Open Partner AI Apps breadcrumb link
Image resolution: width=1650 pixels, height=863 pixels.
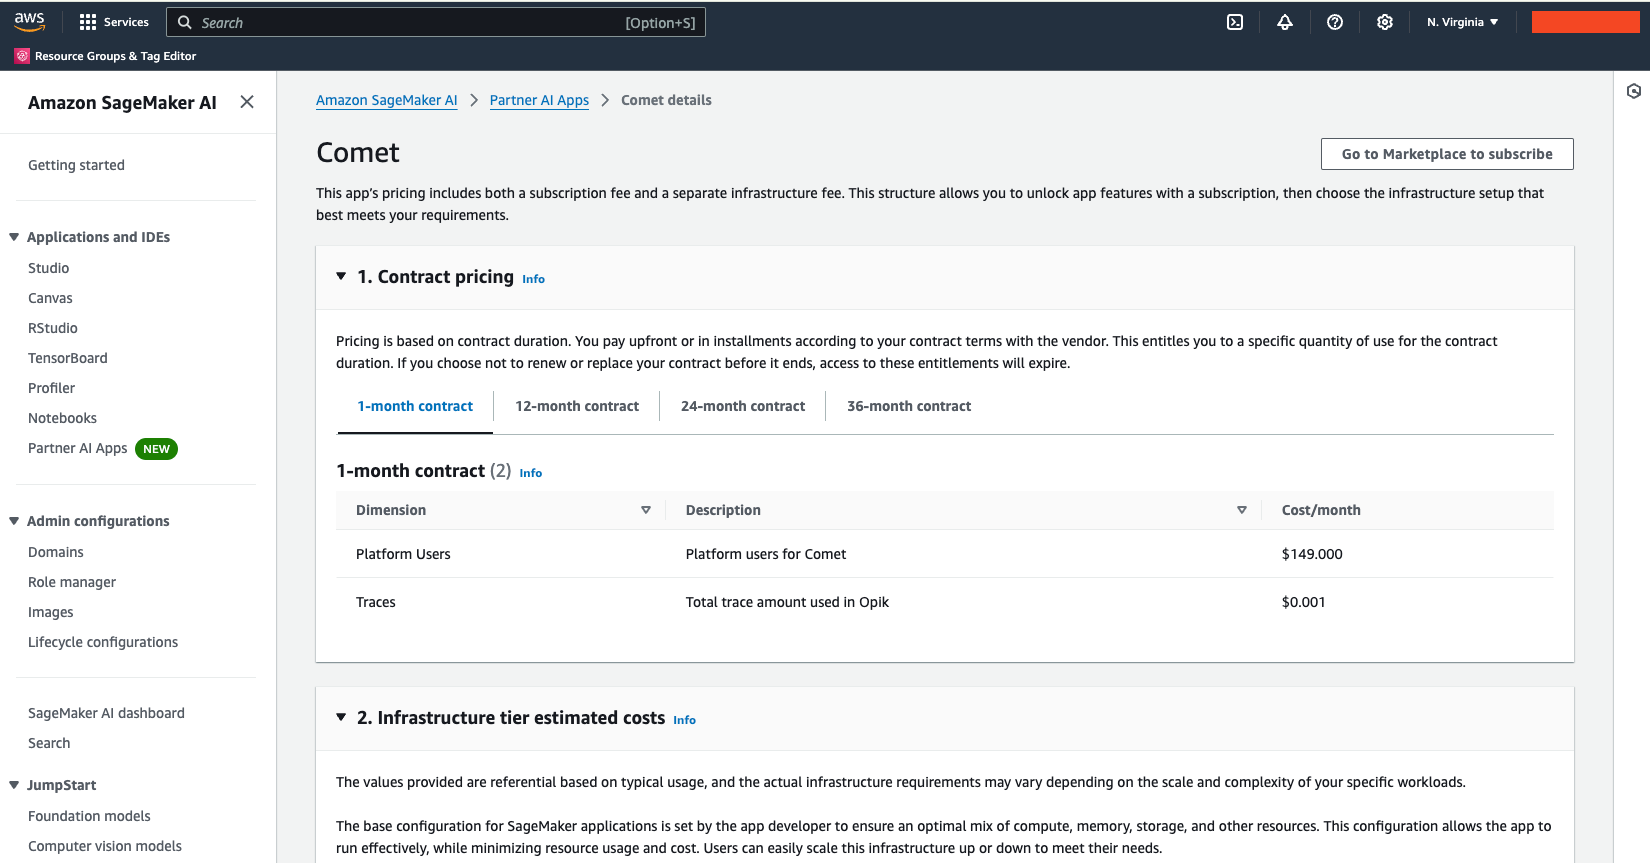tap(539, 100)
